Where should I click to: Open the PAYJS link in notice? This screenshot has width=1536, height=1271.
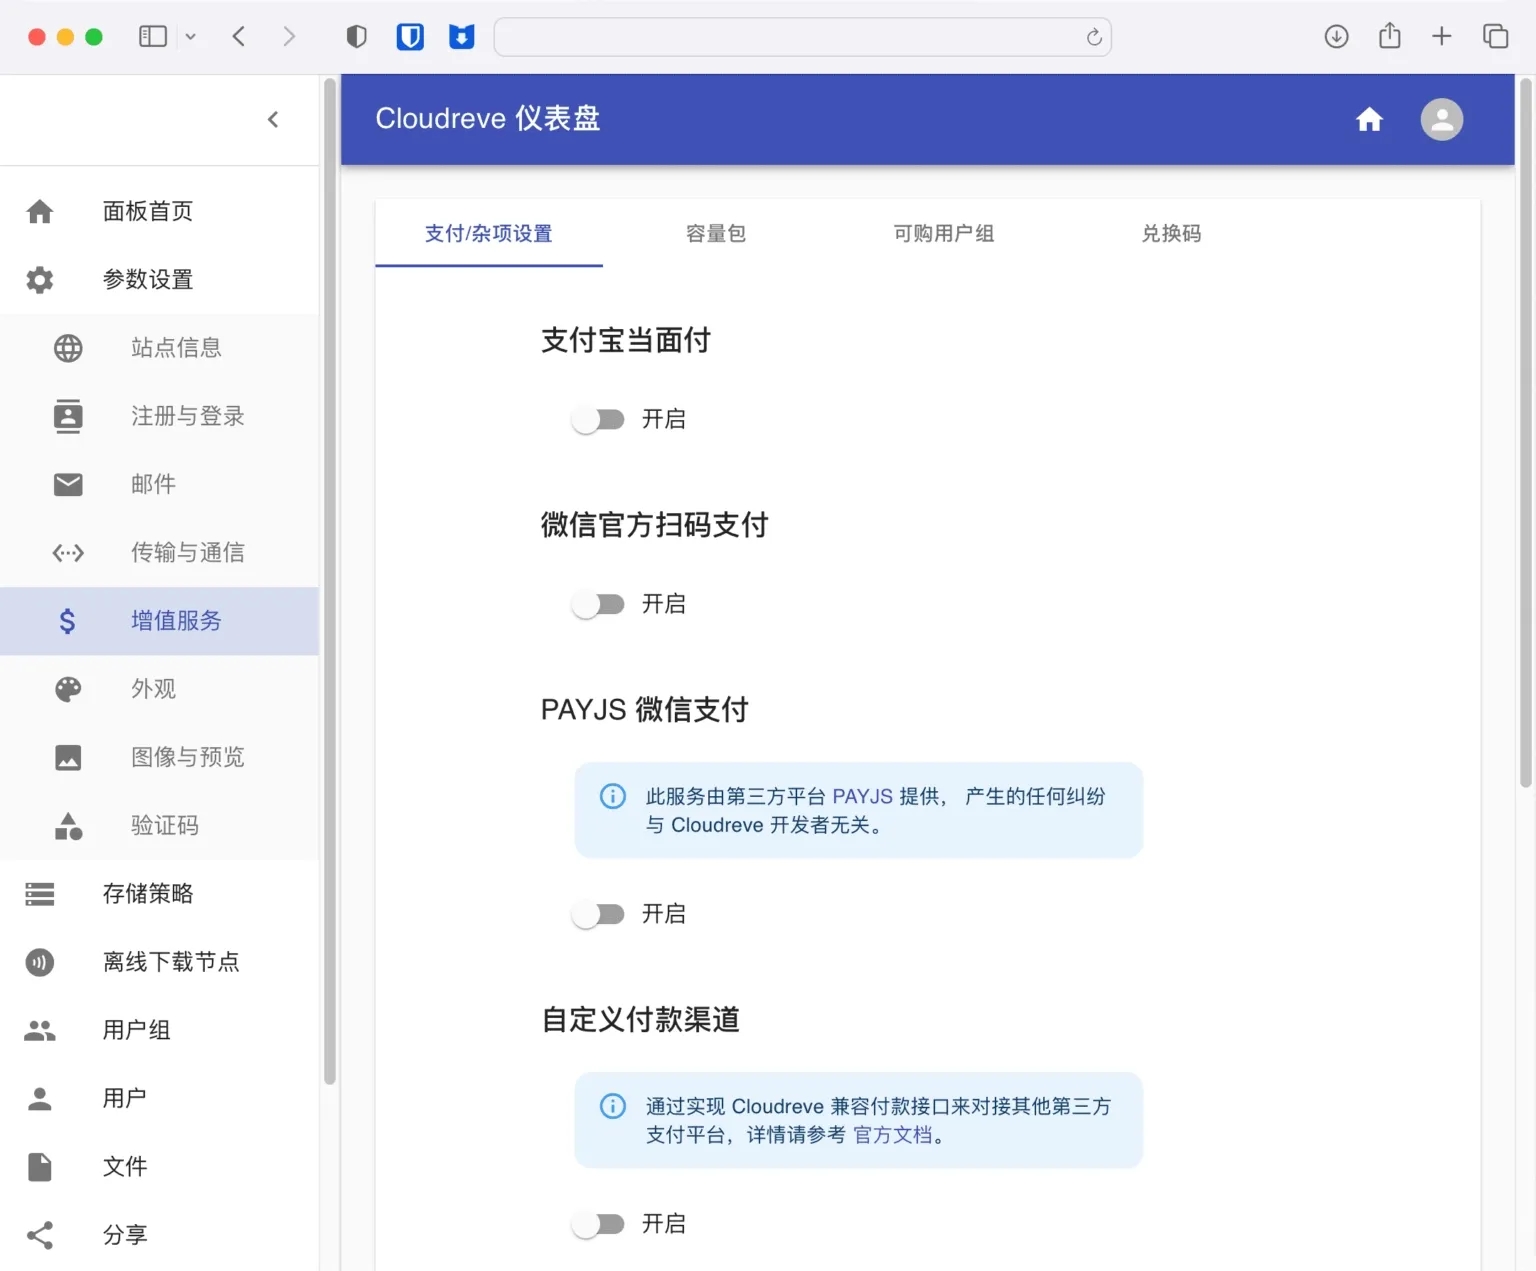(862, 797)
